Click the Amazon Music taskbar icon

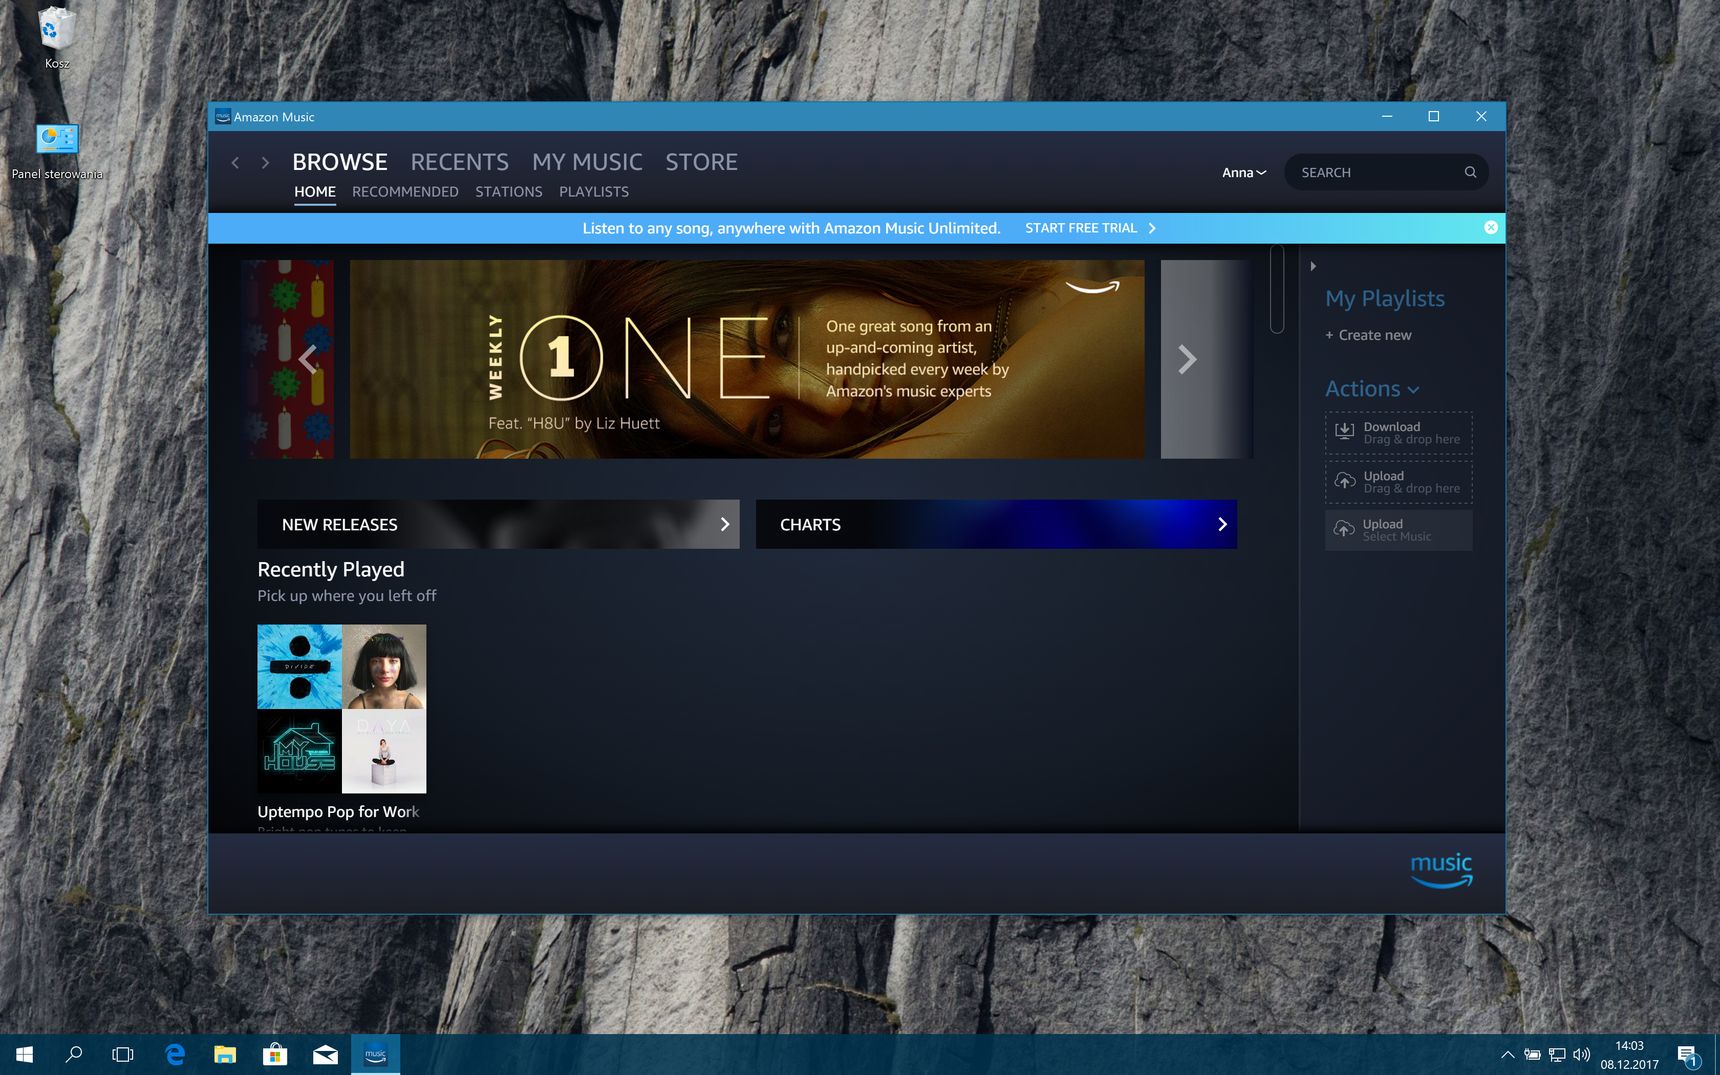pos(375,1054)
